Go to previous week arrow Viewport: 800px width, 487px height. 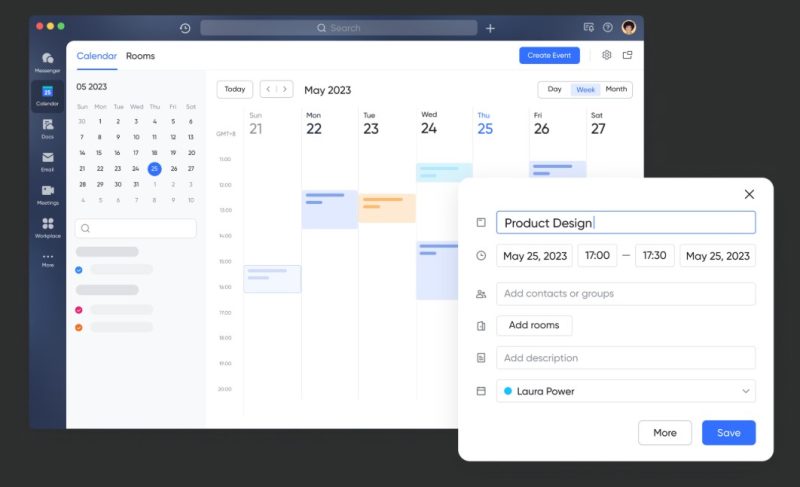pos(268,89)
